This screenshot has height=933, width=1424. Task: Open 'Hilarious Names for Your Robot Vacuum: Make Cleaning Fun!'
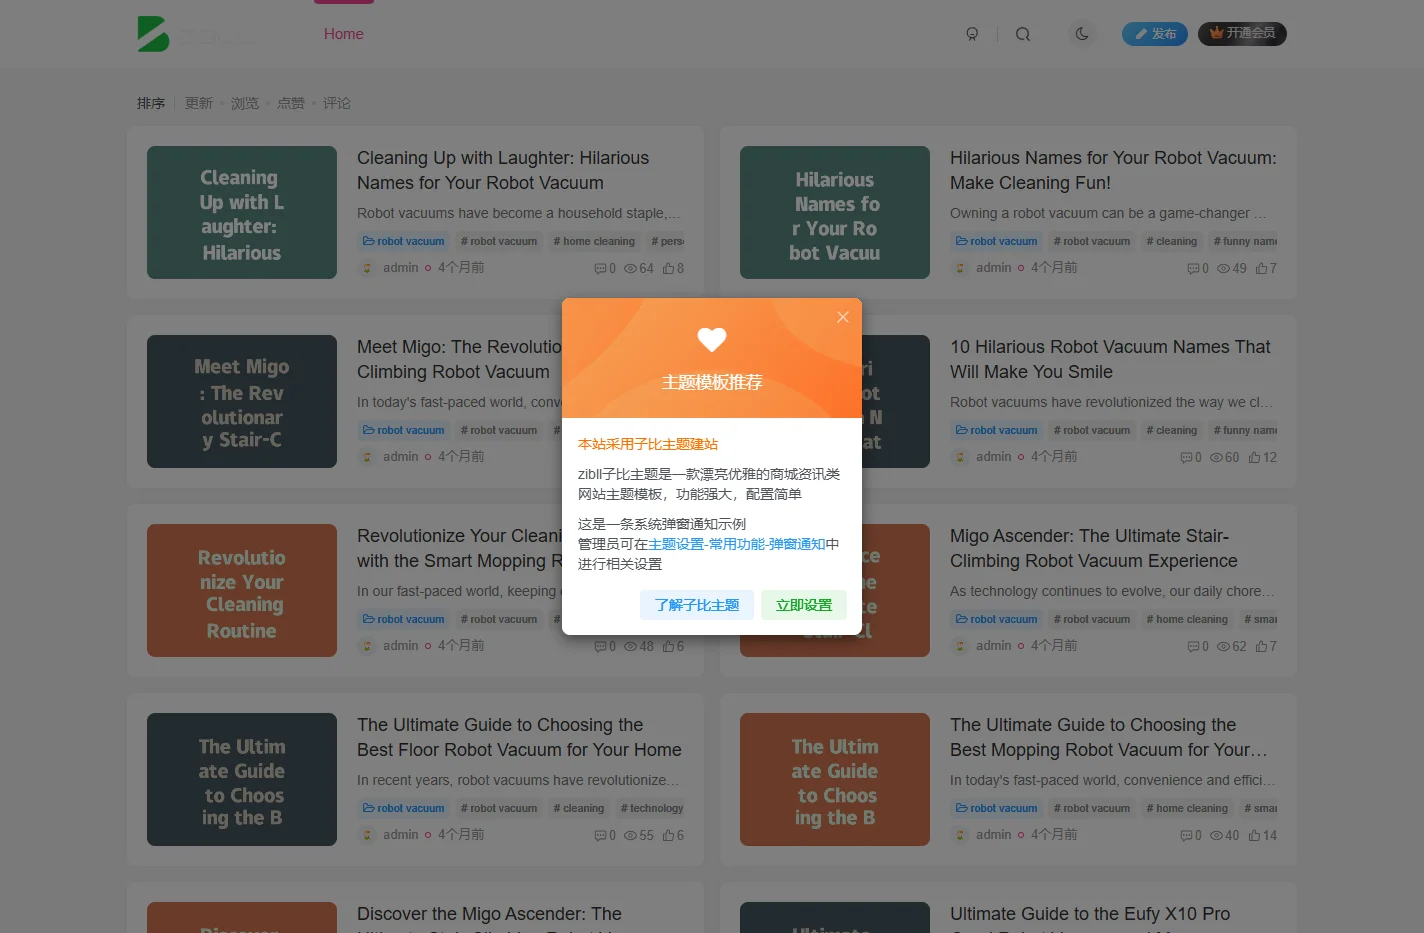point(1113,170)
